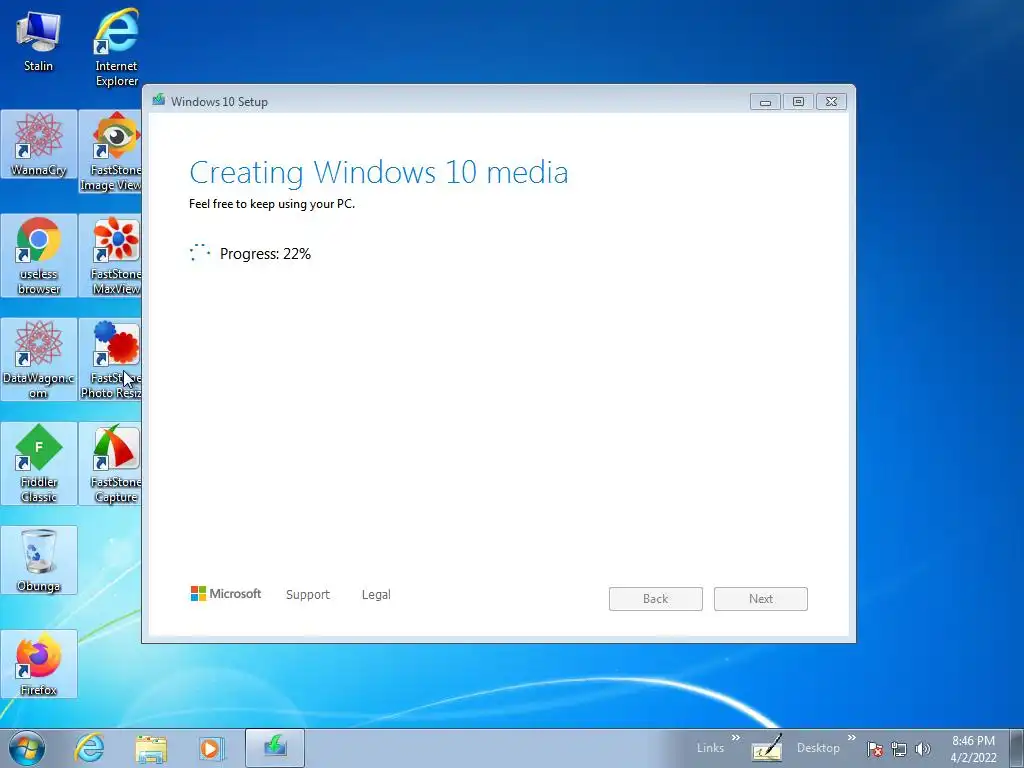Image resolution: width=1024 pixels, height=768 pixels.
Task: Select the Fiddler Classic desktop shortcut
Action: pos(39,463)
